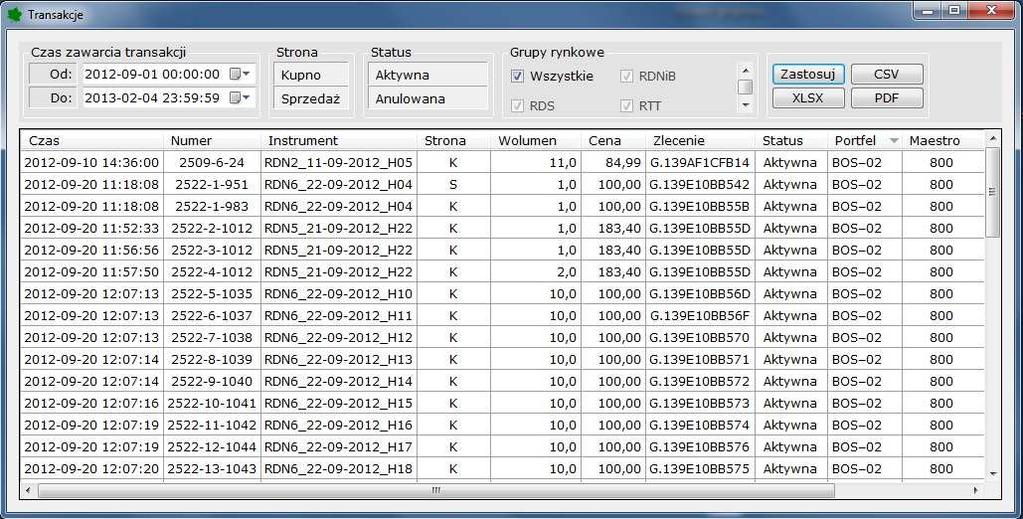The height and width of the screenshot is (519, 1023).
Task: Select Aktywna in the Status filter
Action: pos(428,75)
